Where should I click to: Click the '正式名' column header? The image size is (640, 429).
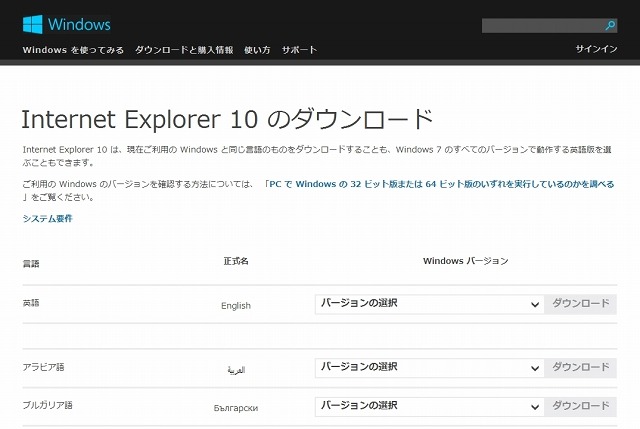click(236, 261)
